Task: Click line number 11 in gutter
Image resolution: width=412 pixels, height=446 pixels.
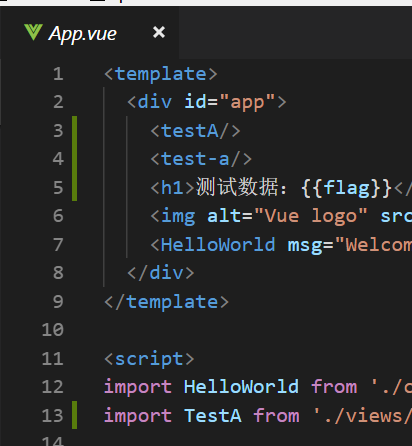Action: coord(53,359)
